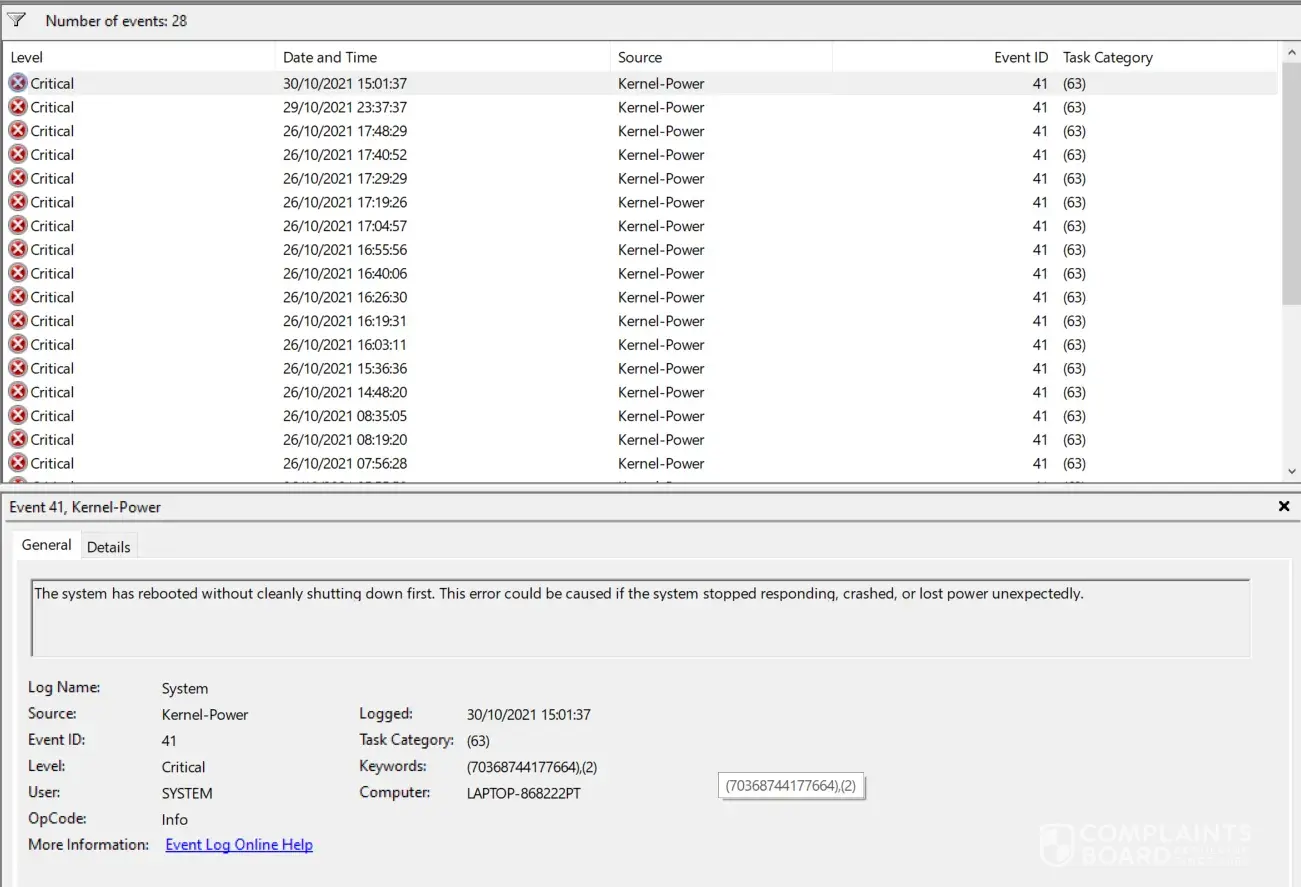Click critical icon of 26/10/2021 16:55:56 event

[x=18, y=250]
